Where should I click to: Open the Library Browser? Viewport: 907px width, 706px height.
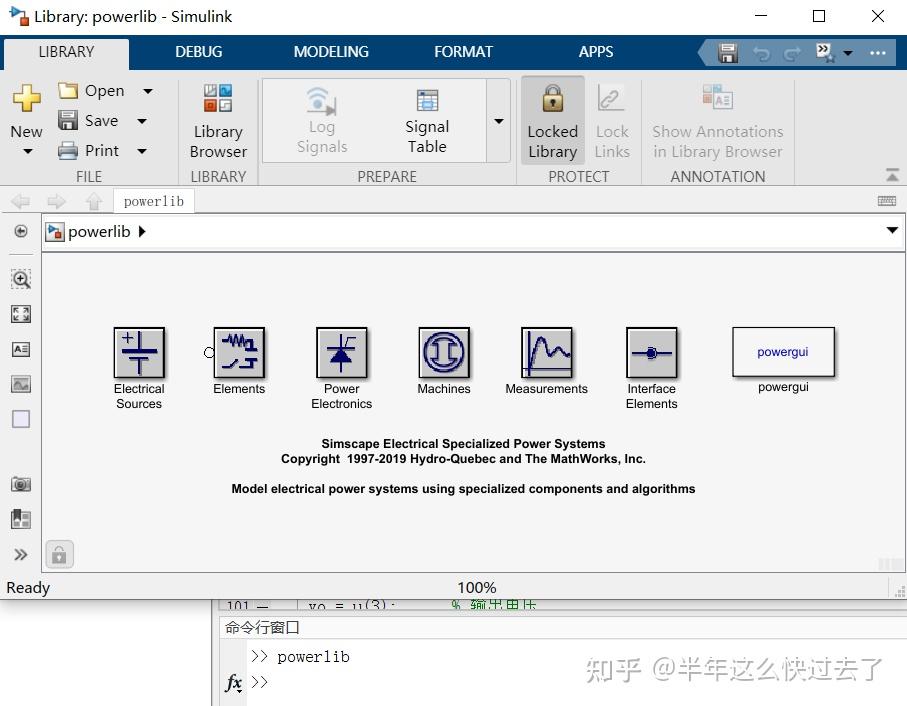click(x=218, y=121)
